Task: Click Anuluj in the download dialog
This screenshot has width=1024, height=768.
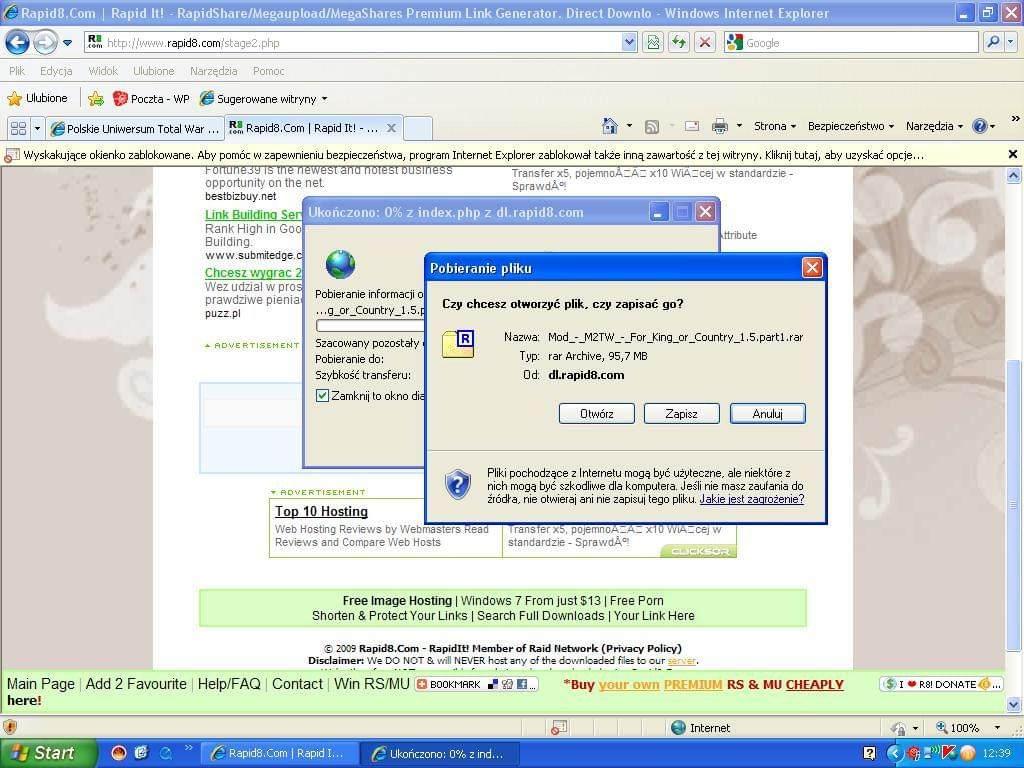Action: click(767, 413)
